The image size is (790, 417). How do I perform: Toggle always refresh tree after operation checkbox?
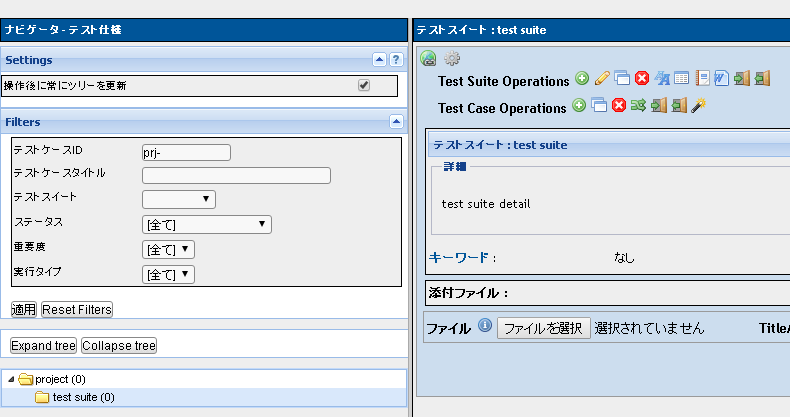coord(364,85)
